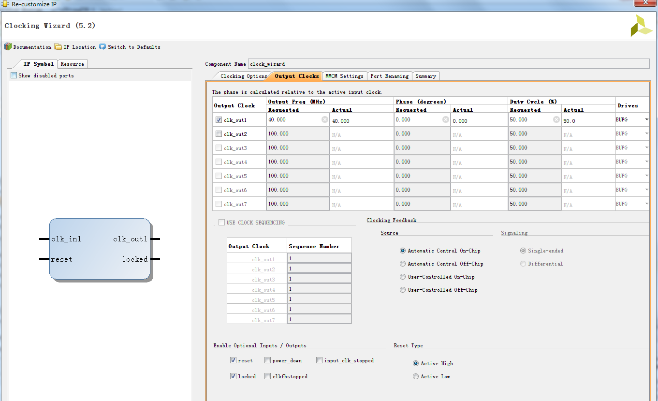Click the Xilinx logo in top-right corner
The width and height of the screenshot is (658, 401).
point(639,26)
